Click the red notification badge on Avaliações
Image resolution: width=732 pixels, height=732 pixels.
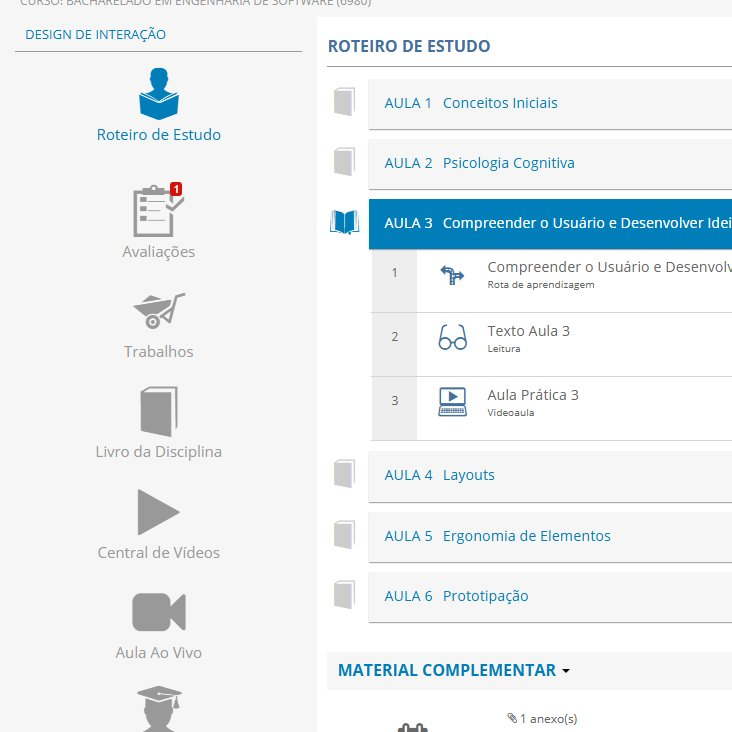click(x=176, y=189)
